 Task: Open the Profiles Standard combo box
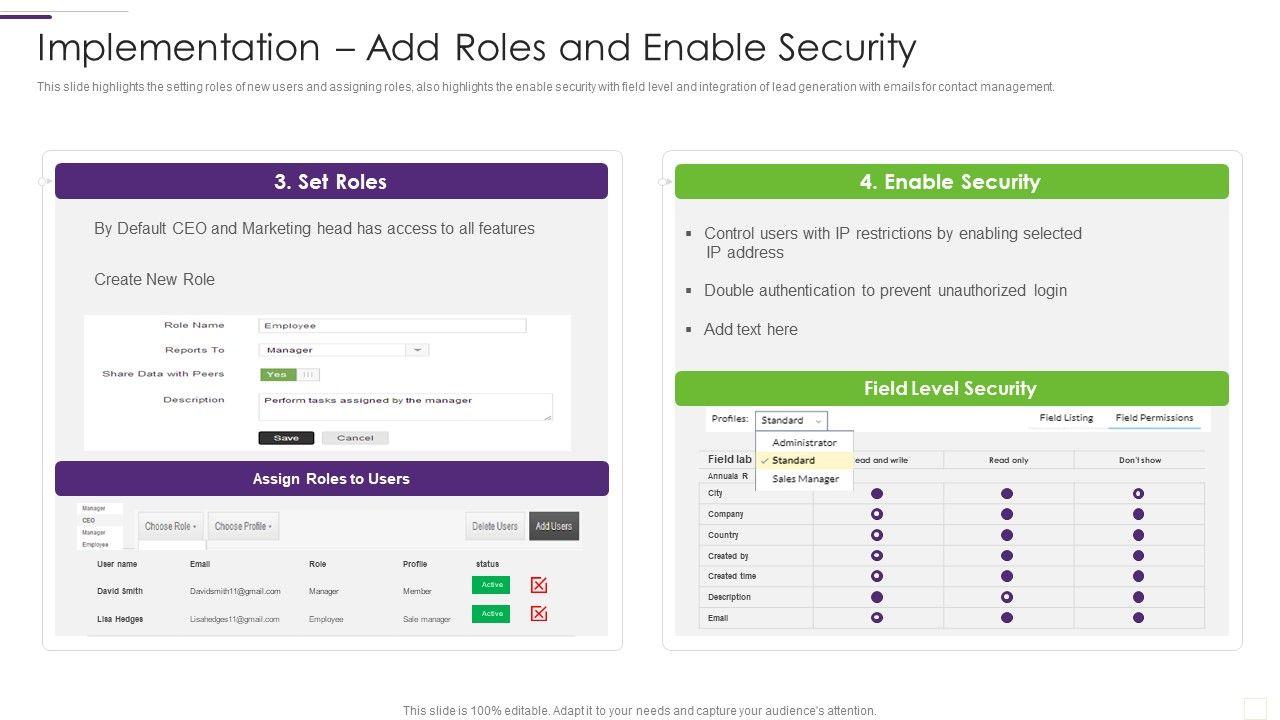(x=790, y=421)
